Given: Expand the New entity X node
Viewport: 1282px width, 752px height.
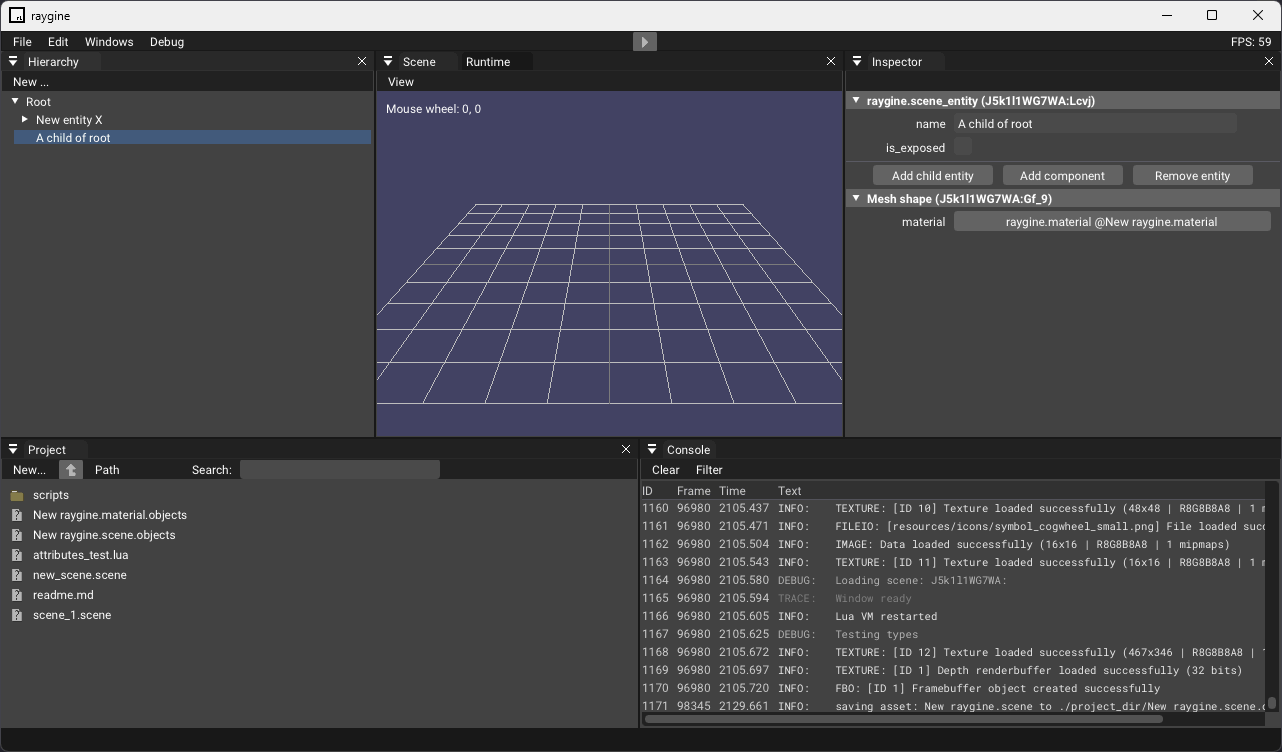Looking at the screenshot, I should [x=25, y=119].
